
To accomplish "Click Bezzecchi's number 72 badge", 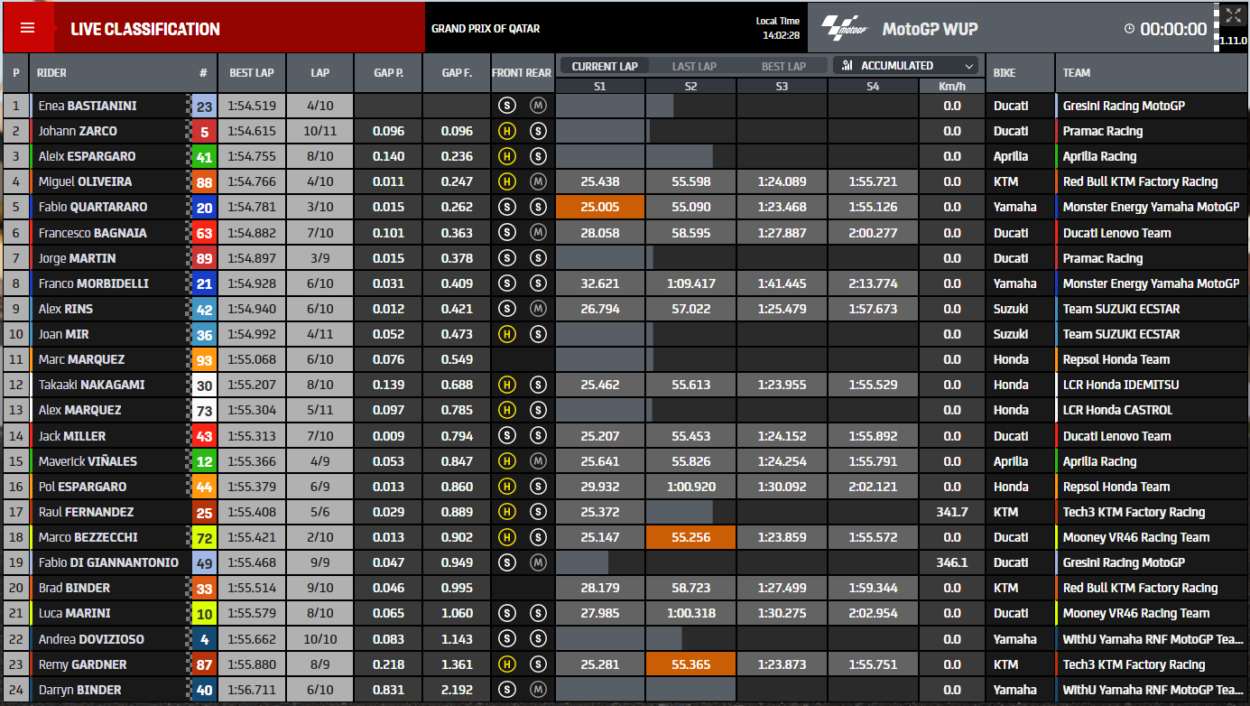I will (204, 537).
